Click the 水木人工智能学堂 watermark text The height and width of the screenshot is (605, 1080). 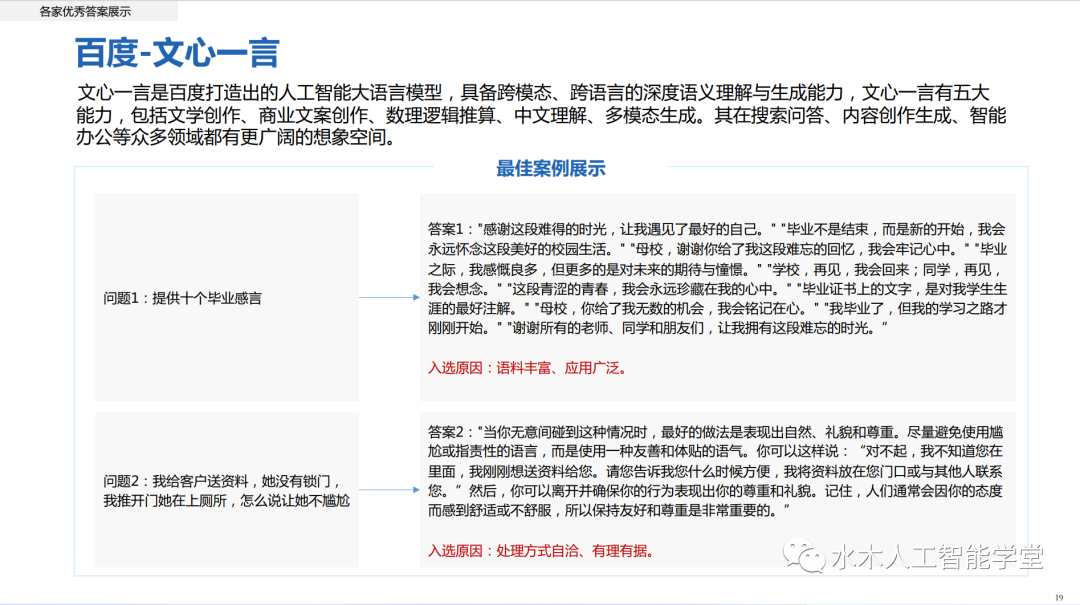coord(936,557)
